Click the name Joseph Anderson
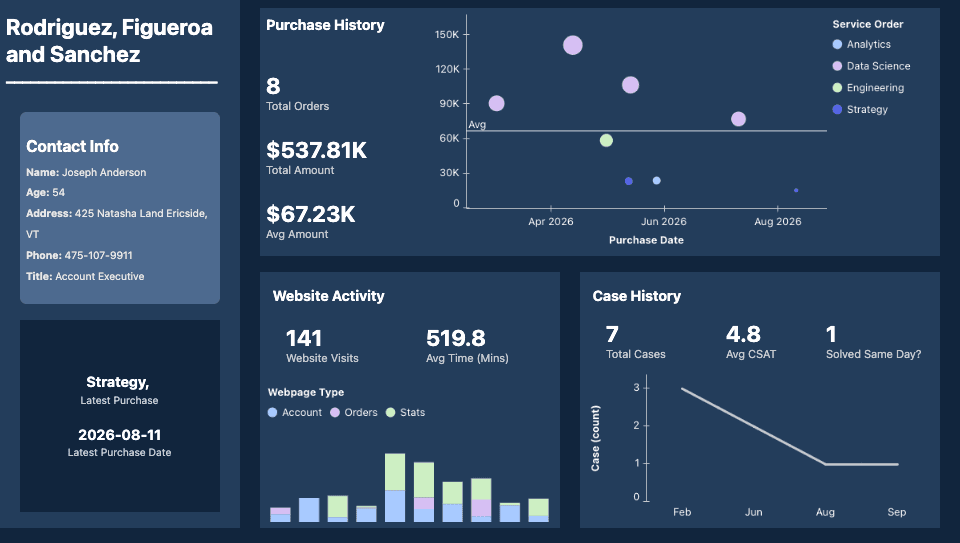 click(x=104, y=173)
